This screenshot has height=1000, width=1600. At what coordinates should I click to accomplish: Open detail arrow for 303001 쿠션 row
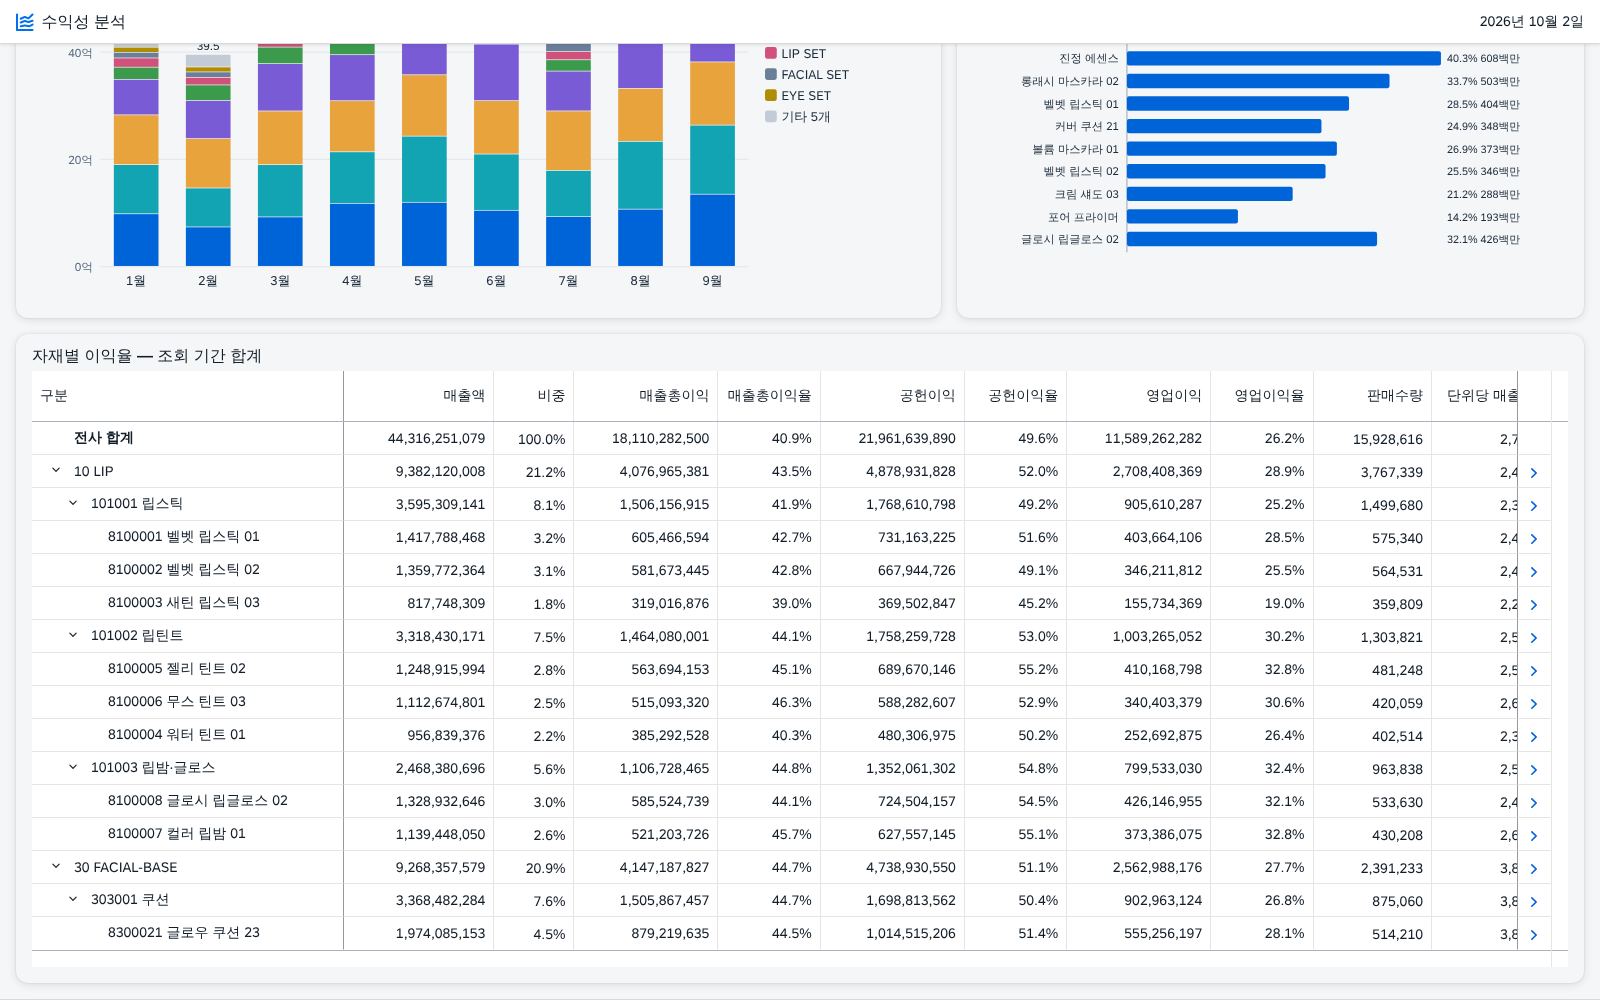(x=1534, y=902)
